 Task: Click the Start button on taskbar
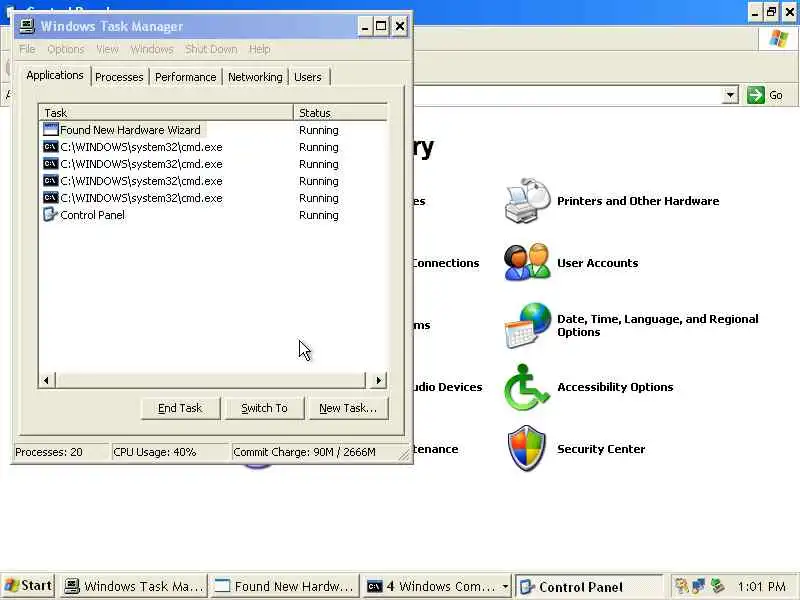[x=29, y=586]
